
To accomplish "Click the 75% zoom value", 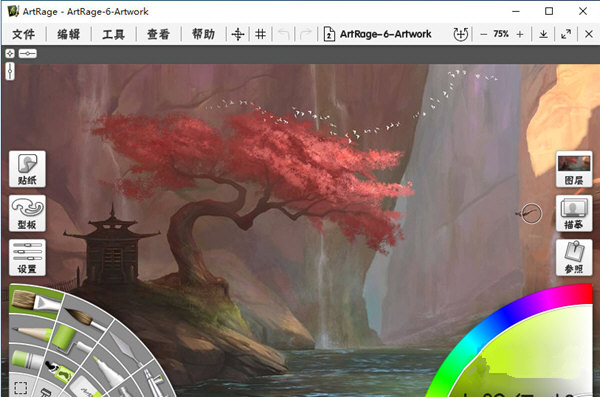I will tap(501, 34).
